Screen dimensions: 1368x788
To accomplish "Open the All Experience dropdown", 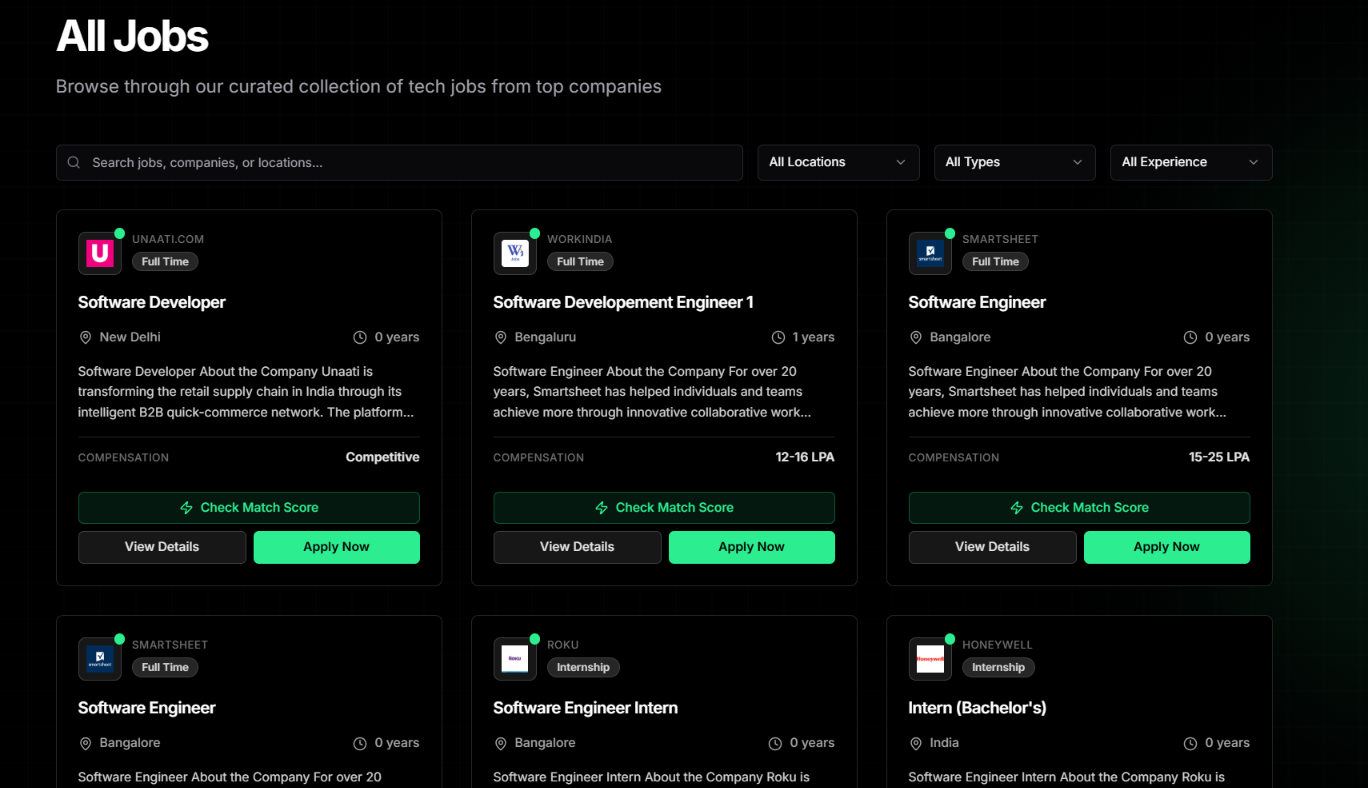I will point(1190,163).
